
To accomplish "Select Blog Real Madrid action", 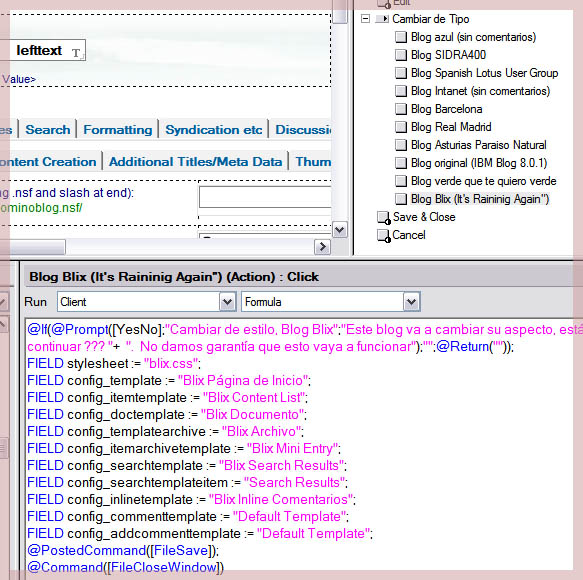I will [451, 127].
